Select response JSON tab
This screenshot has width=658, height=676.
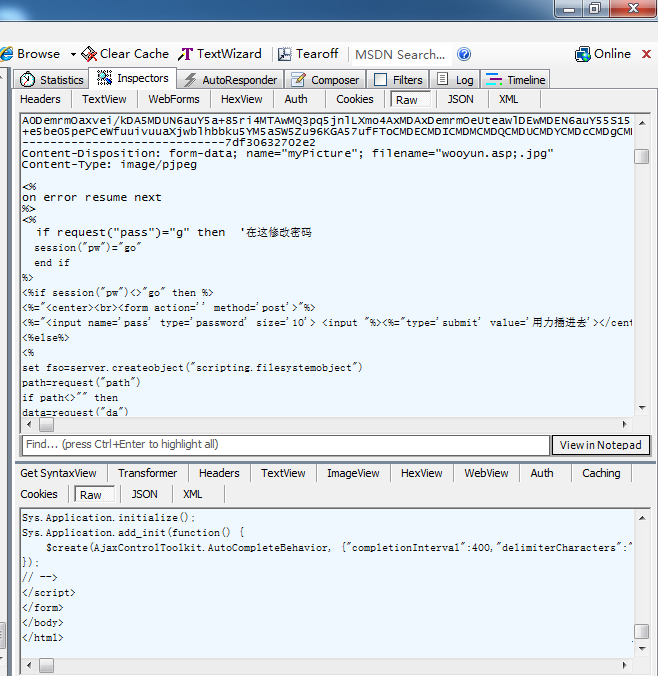(x=144, y=494)
